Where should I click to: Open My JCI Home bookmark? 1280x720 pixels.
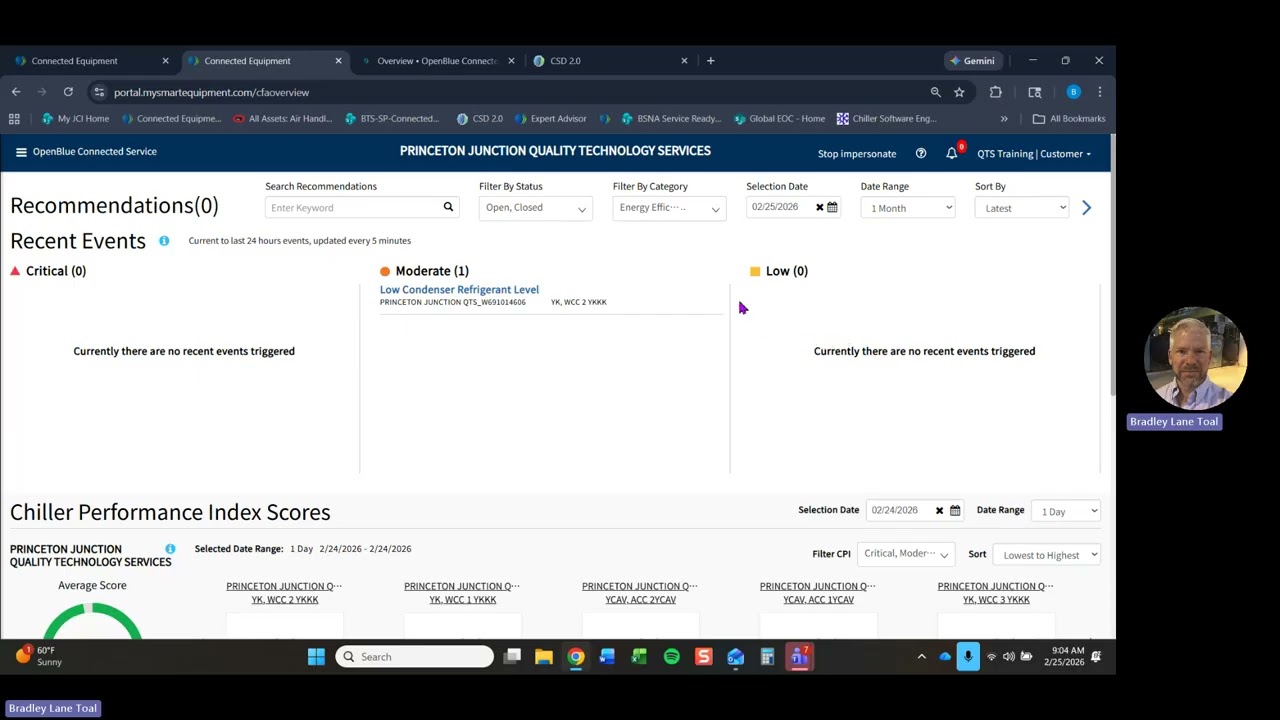click(x=76, y=119)
